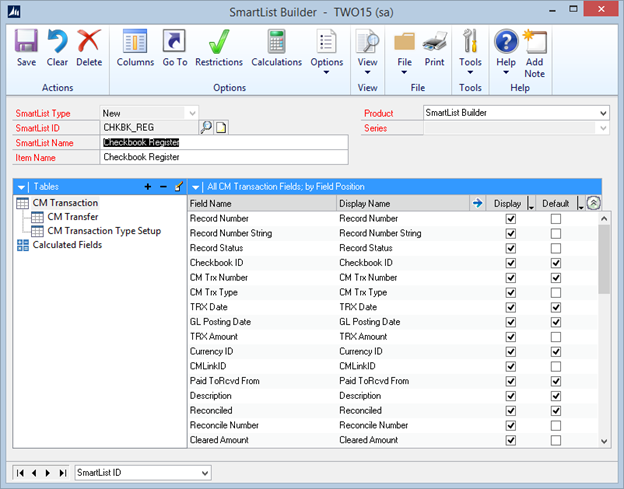
Task: Click the Save icon in the ribbon
Action: 26,41
